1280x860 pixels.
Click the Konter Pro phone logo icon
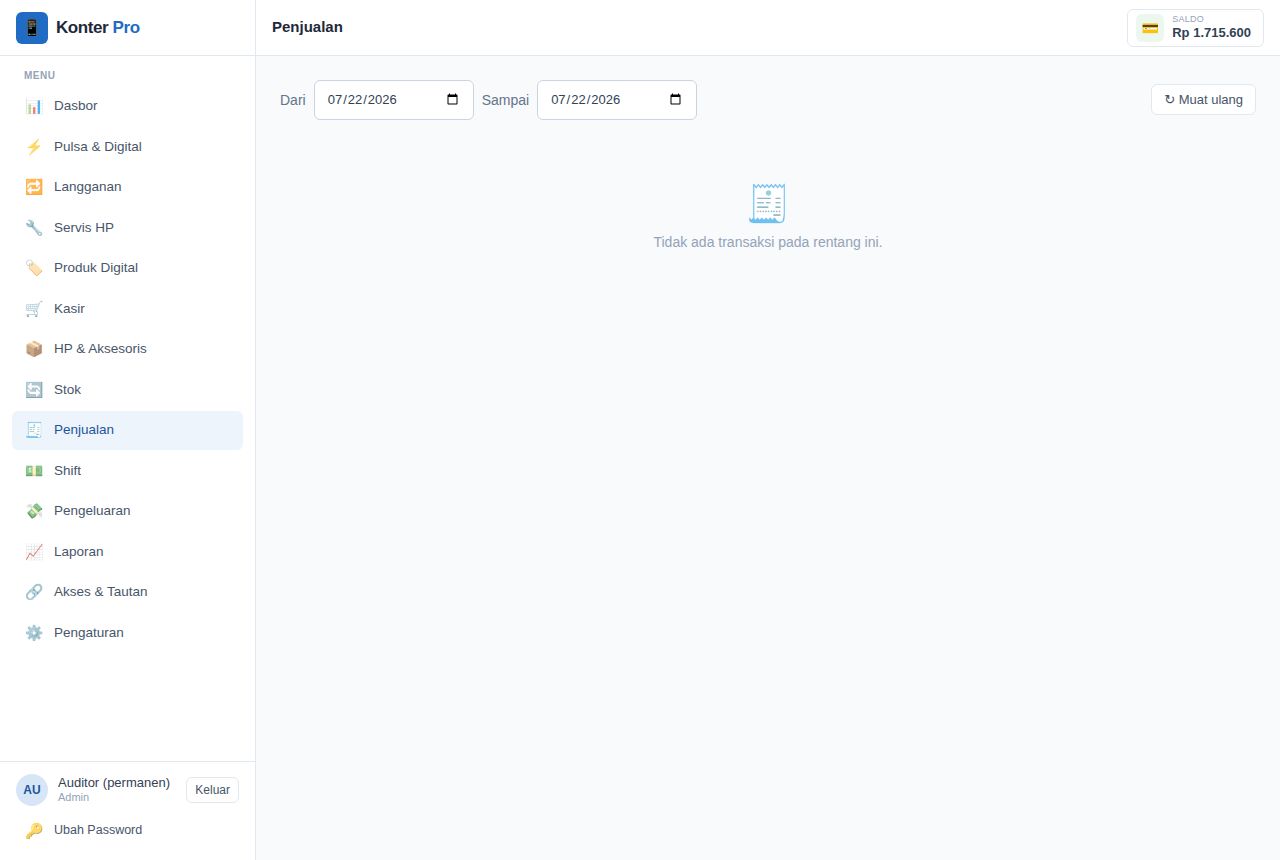pos(32,28)
